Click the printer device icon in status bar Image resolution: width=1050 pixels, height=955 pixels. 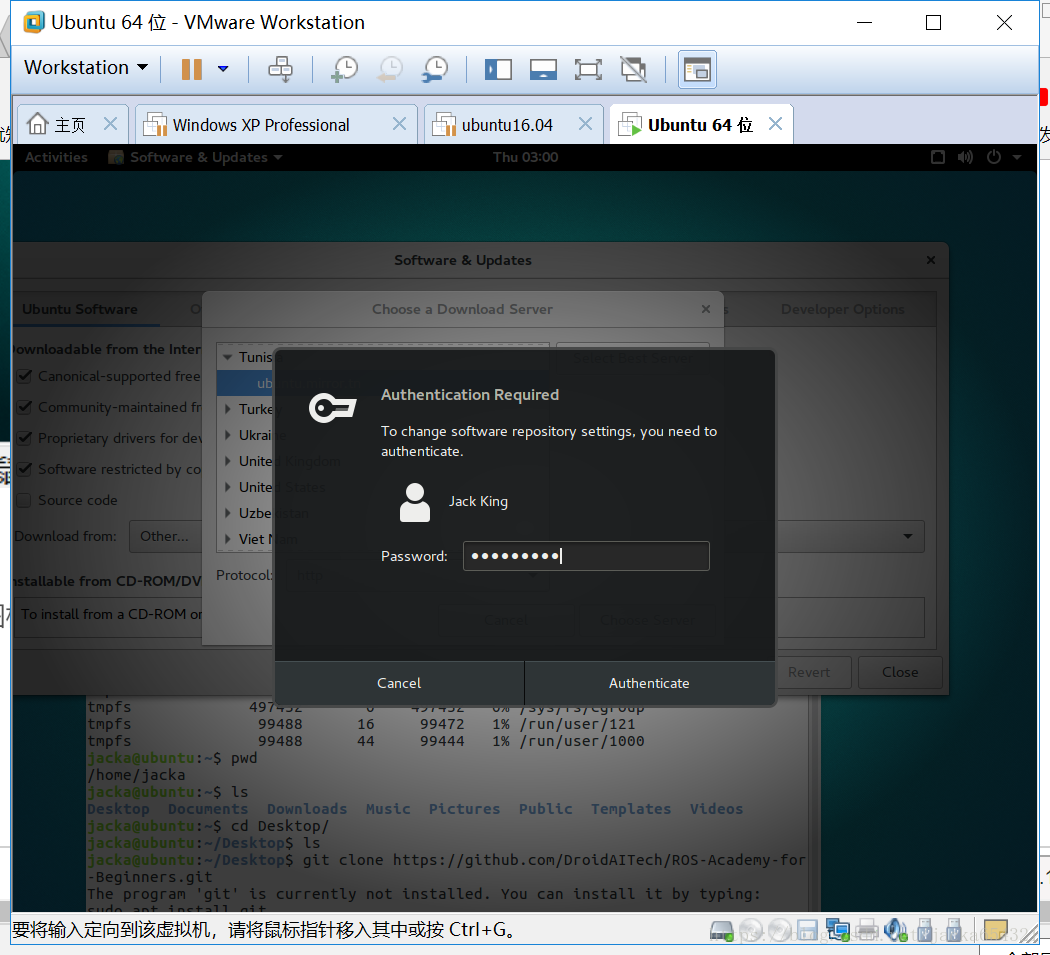tap(867, 930)
